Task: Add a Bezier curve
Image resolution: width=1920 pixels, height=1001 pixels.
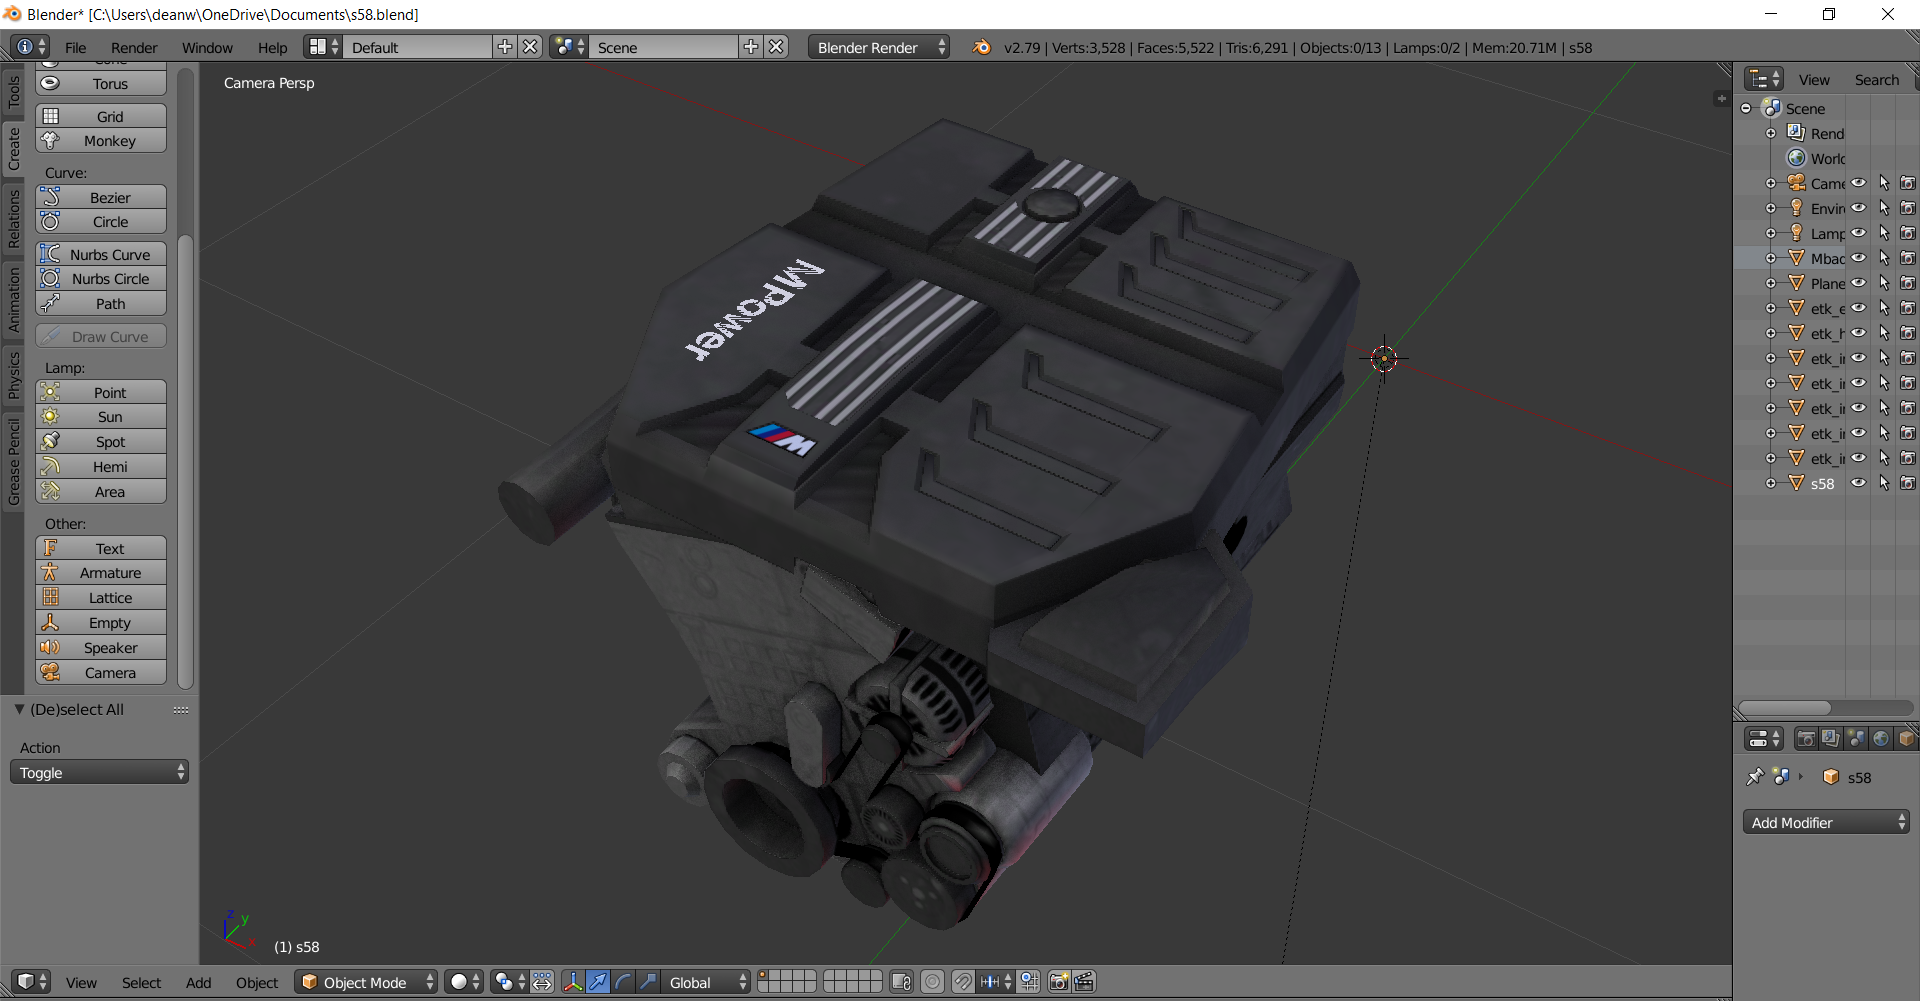Action: (101, 198)
